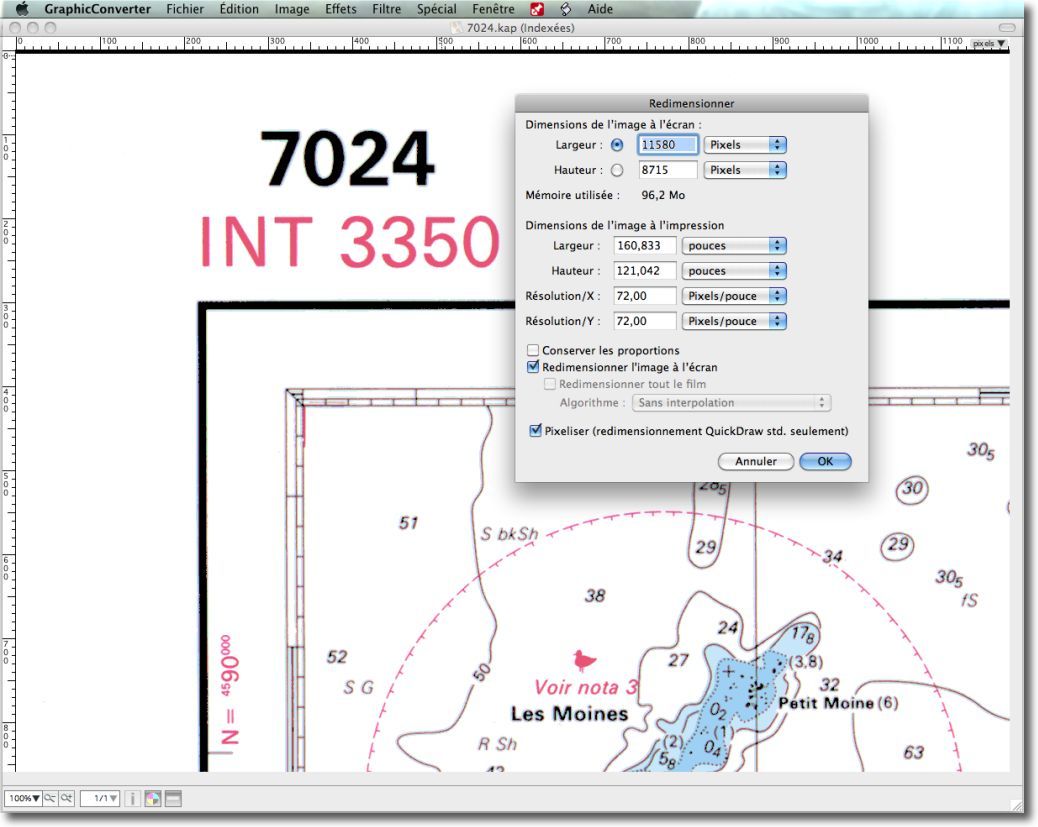The image size is (1038, 827).
Task: Open Résolution/X Pixels/pouce dropdown
Action: (x=734, y=296)
